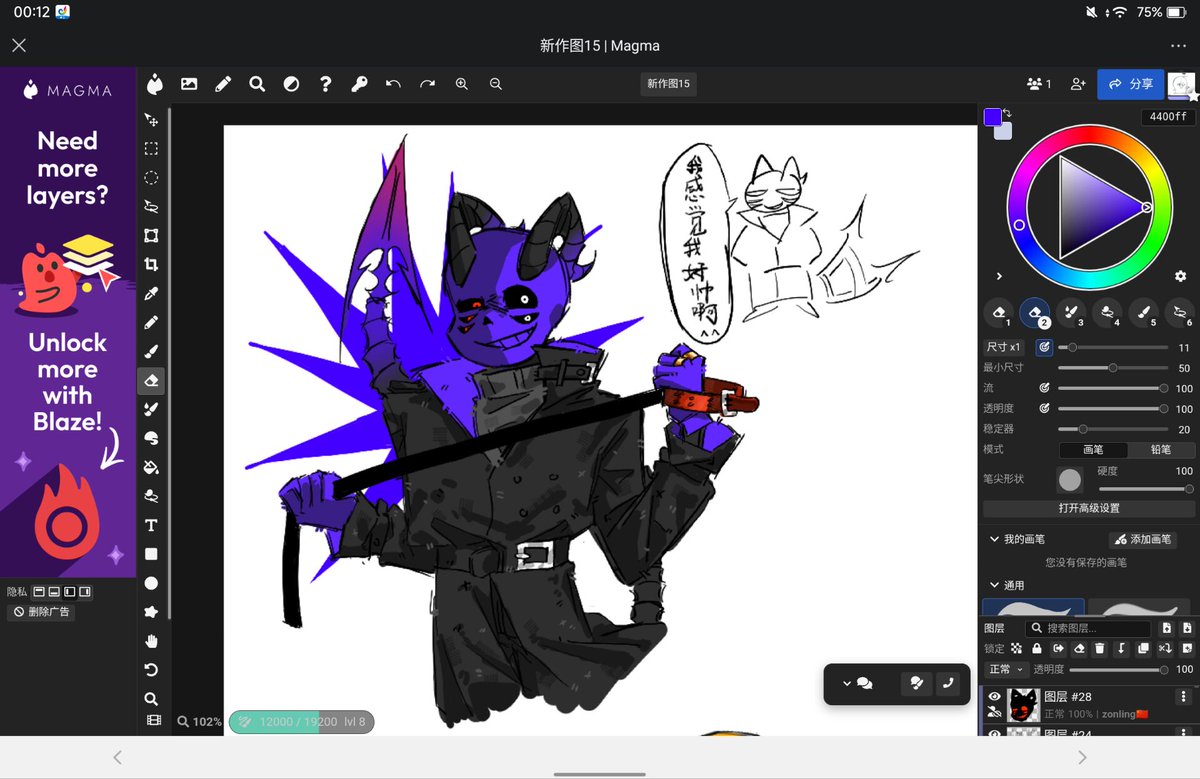1200x779 pixels.
Task: Open layer #28 options menu
Action: coord(1183,697)
